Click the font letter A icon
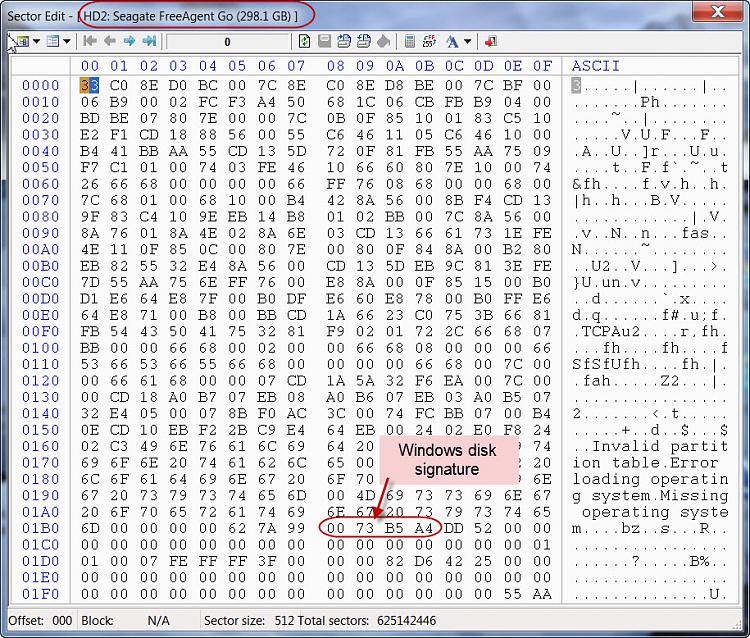 pyautogui.click(x=452, y=42)
